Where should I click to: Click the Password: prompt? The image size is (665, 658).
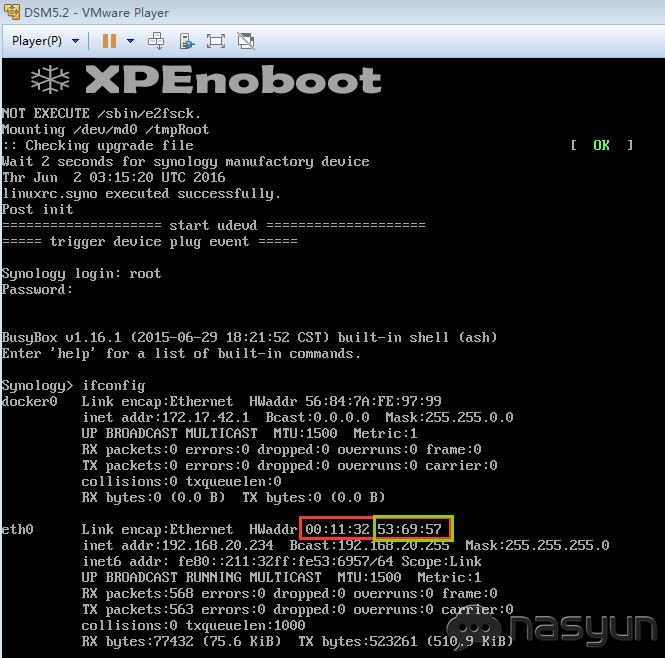[x=37, y=290]
